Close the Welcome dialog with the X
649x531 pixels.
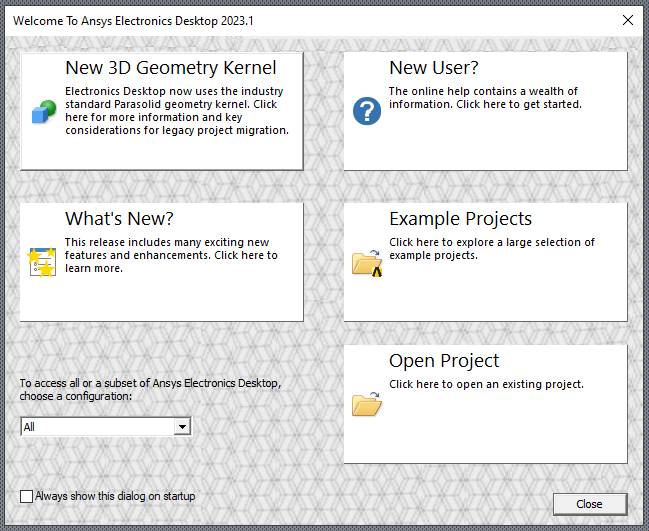(x=627, y=20)
